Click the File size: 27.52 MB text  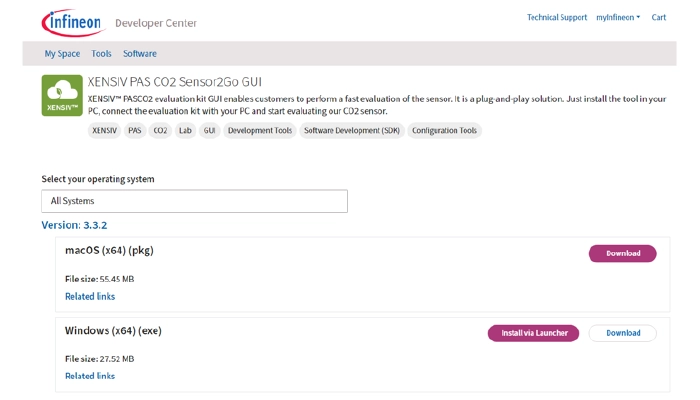100,358
